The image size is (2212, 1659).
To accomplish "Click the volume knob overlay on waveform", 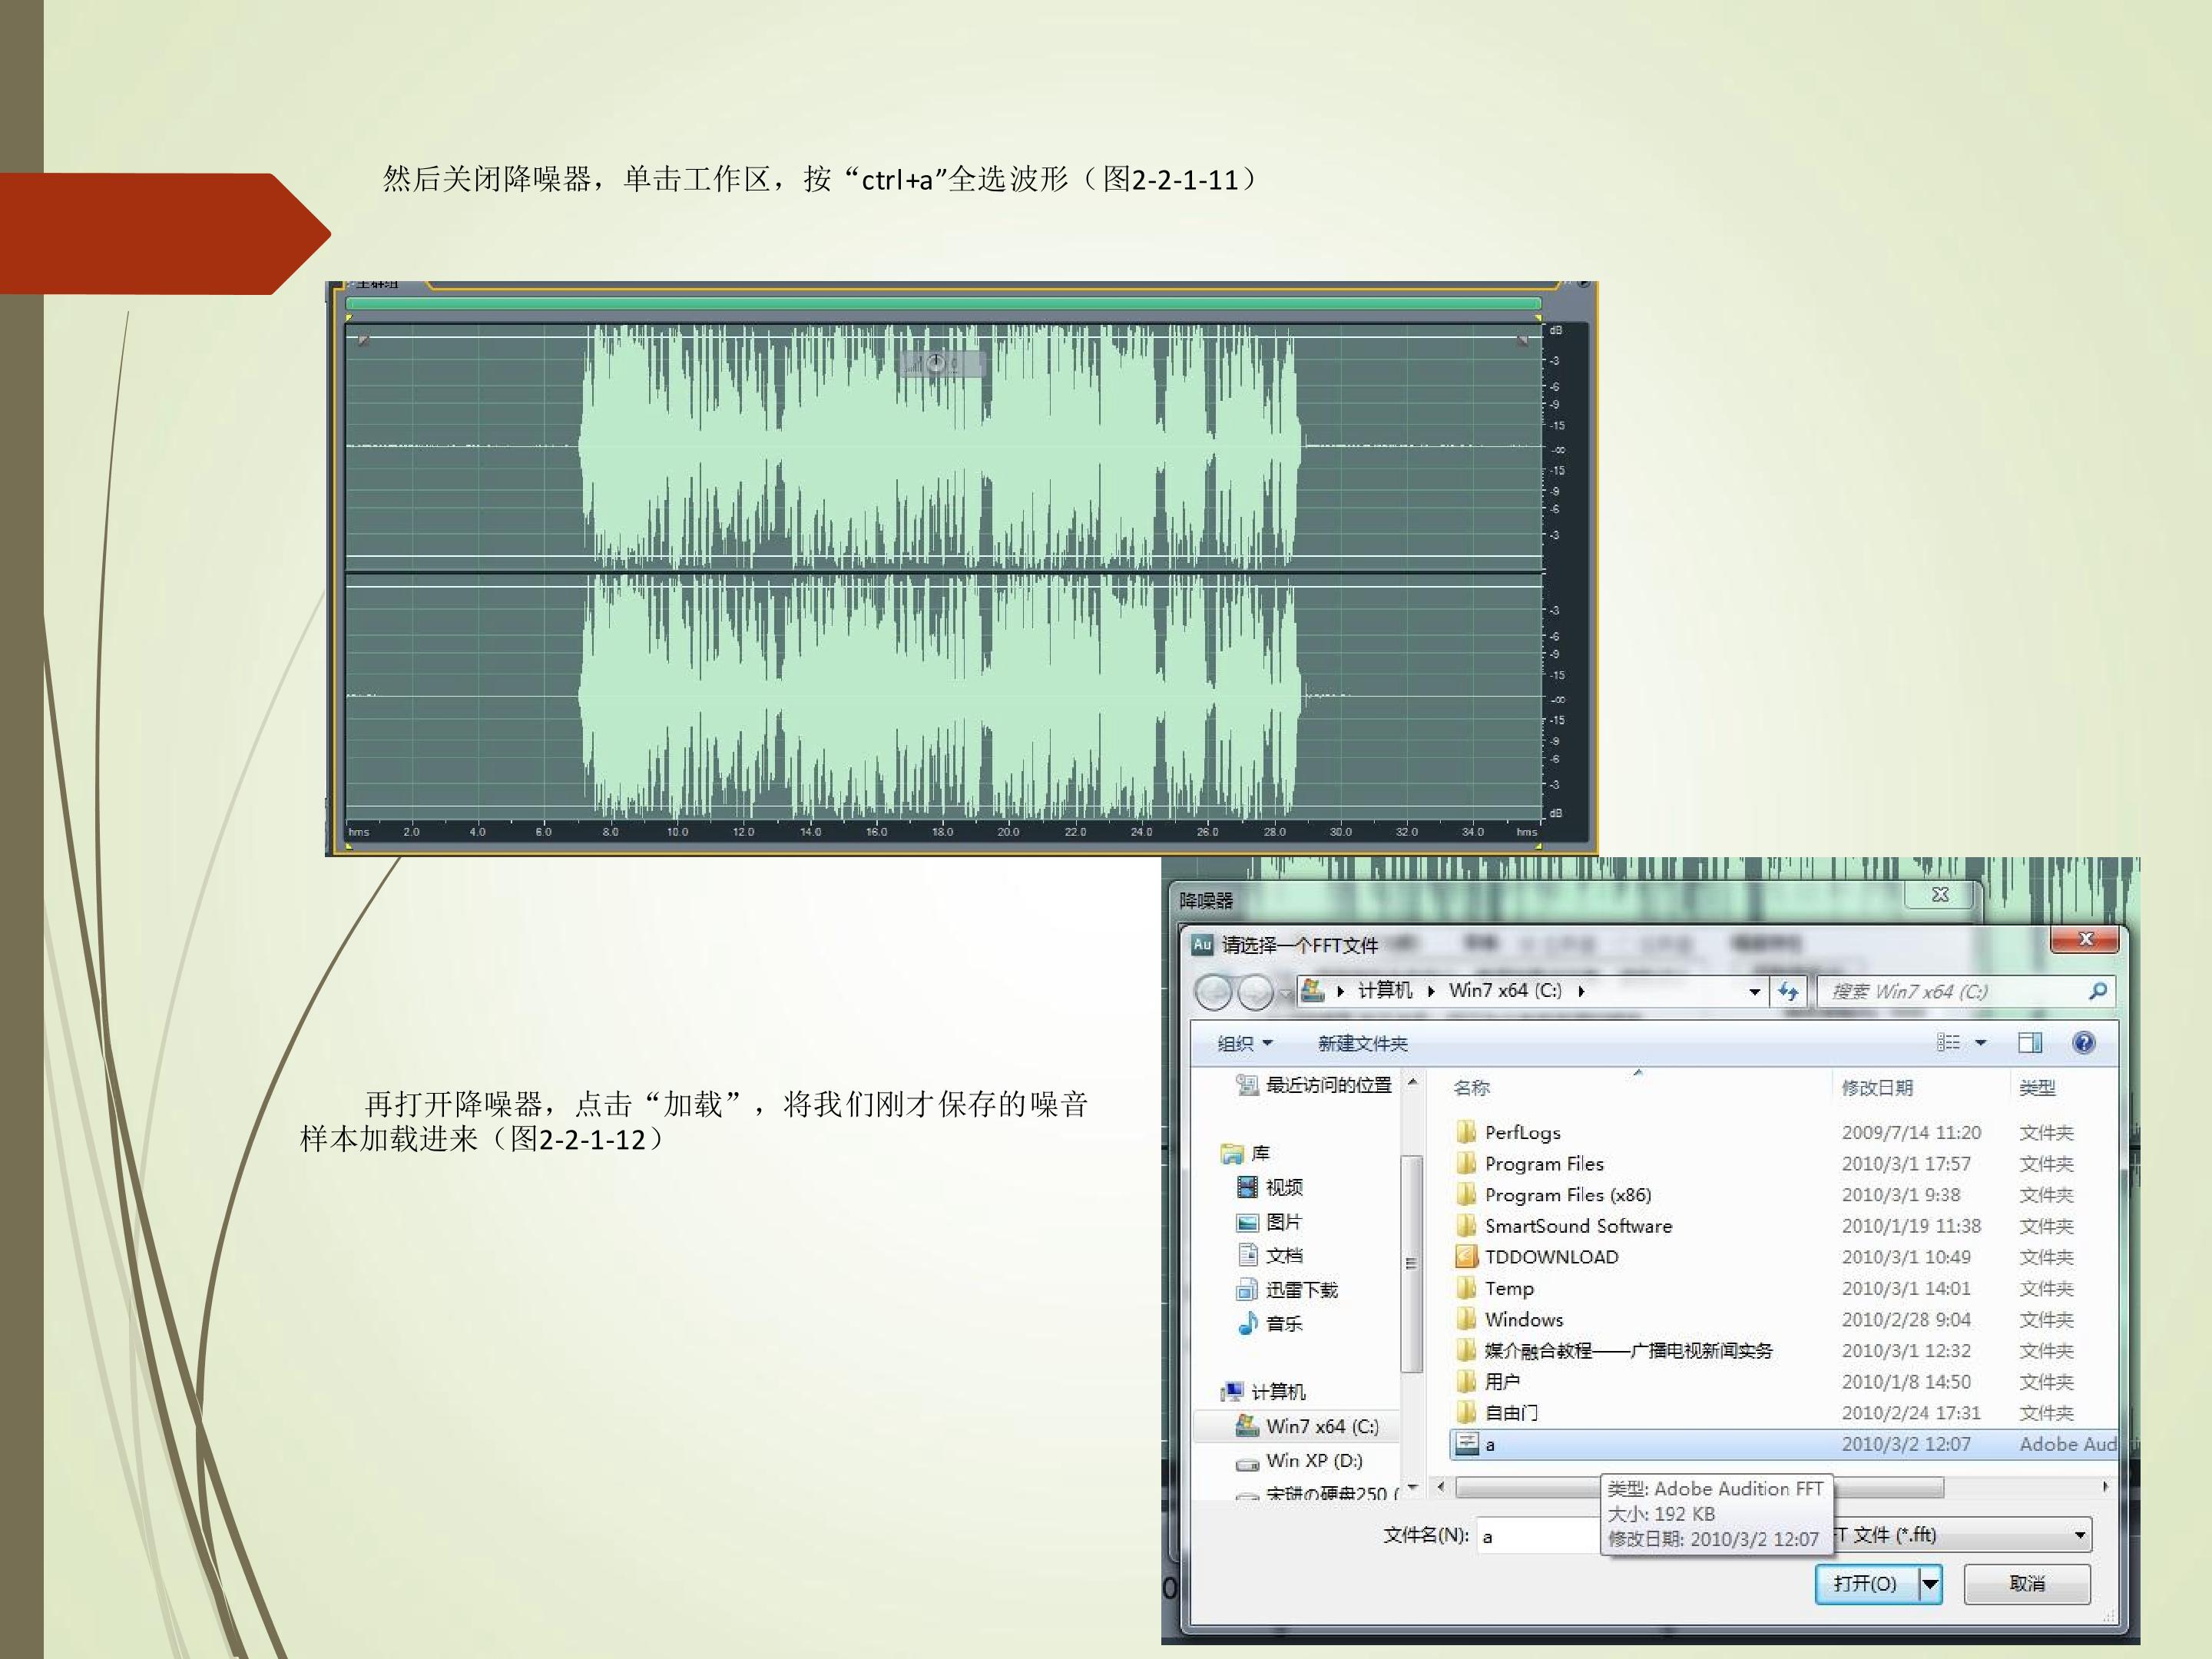I will (936, 363).
